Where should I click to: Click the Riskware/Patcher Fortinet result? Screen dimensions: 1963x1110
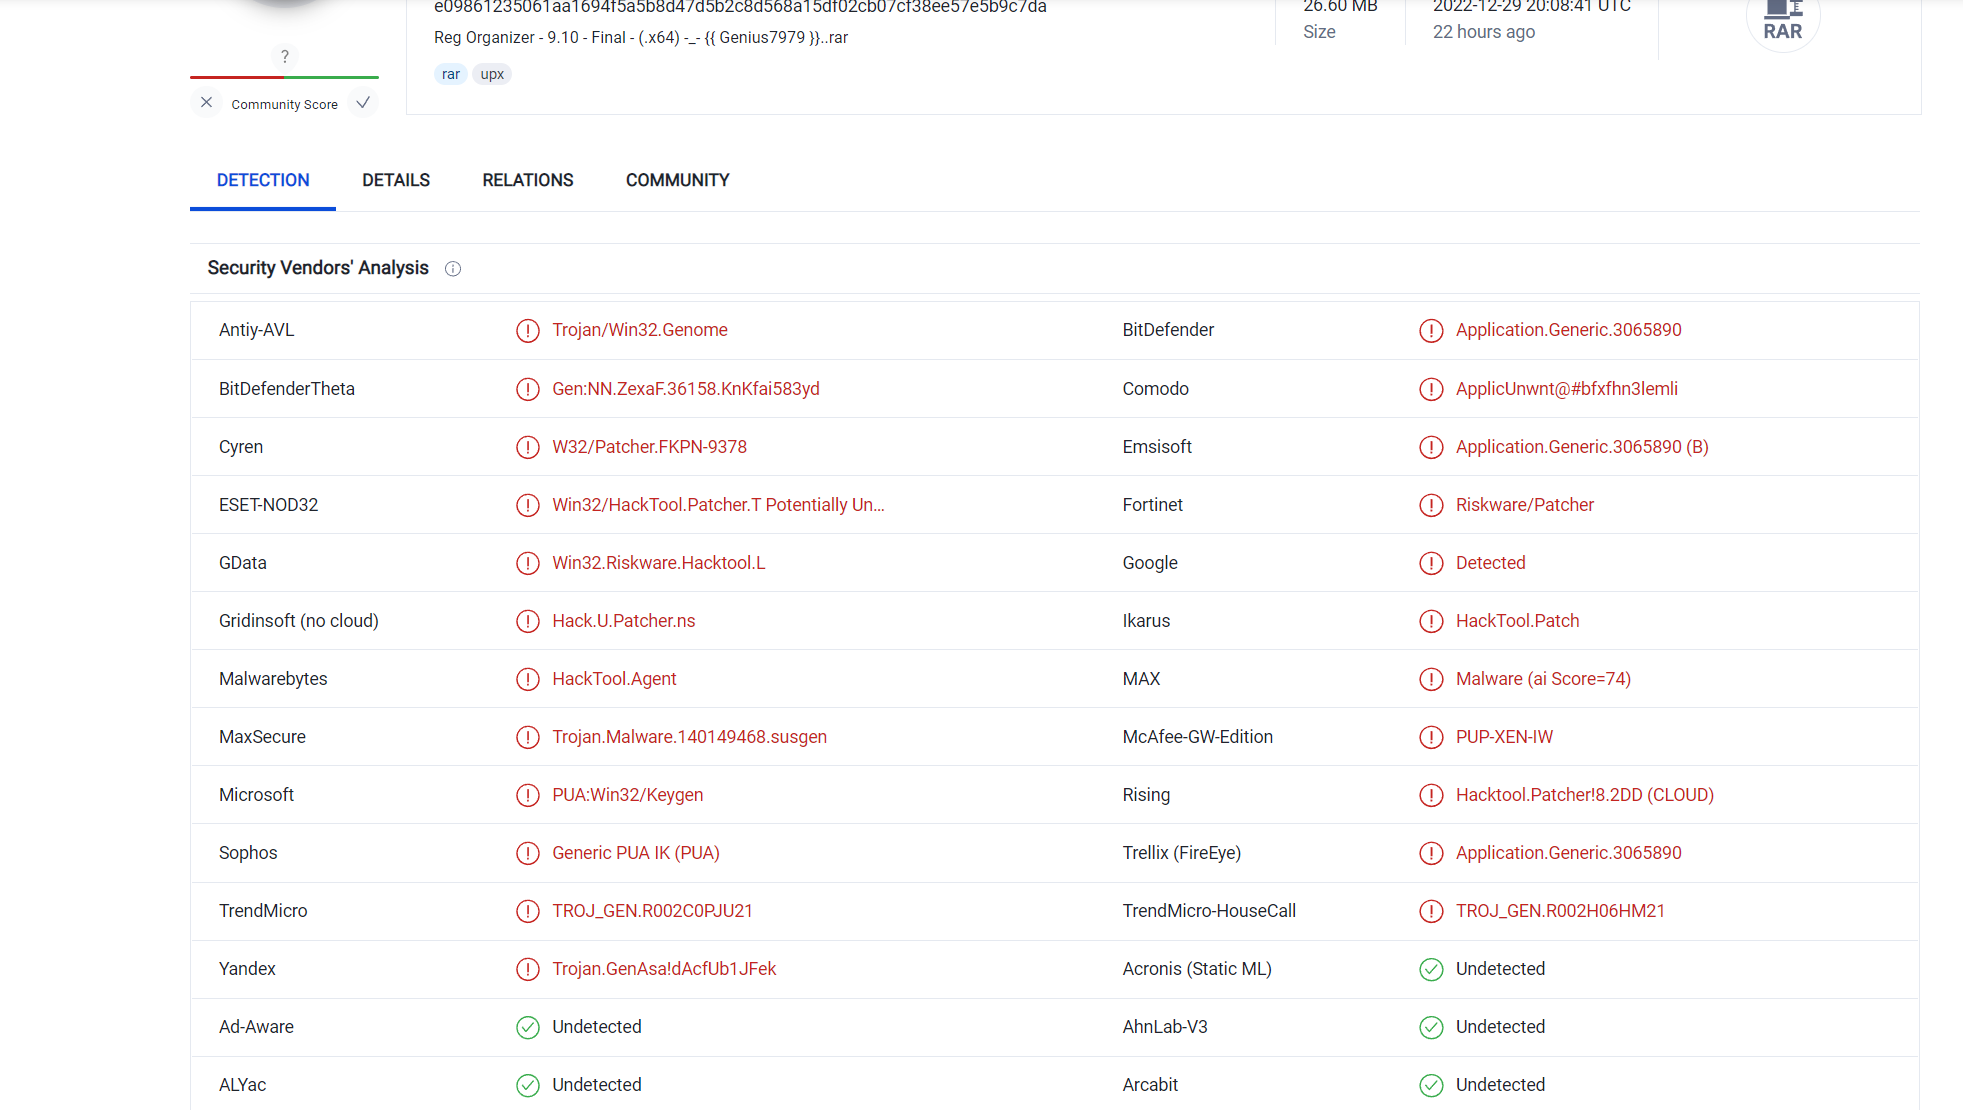coord(1525,505)
